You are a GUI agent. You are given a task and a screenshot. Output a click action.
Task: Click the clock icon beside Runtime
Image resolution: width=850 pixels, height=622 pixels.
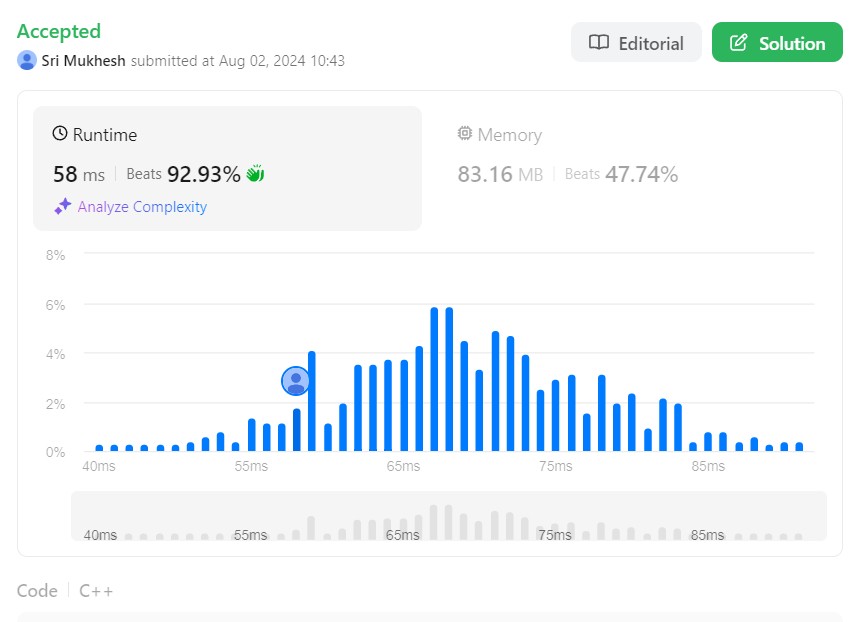(x=60, y=134)
